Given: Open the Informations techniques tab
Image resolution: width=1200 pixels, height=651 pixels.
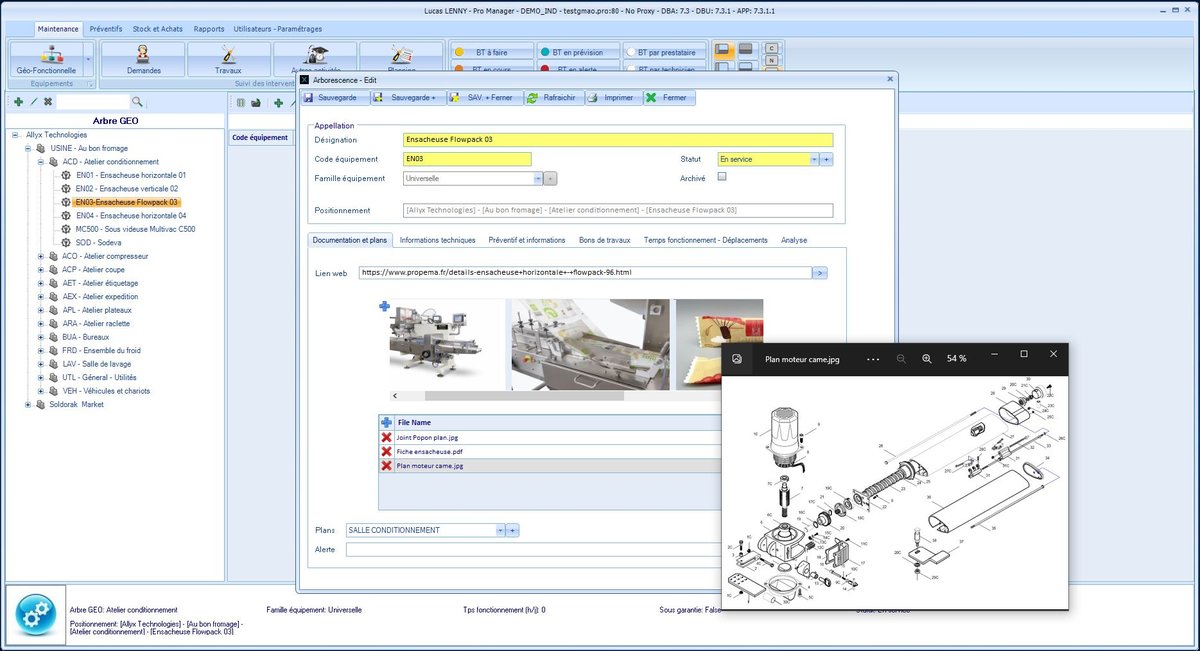Looking at the screenshot, I should [437, 240].
